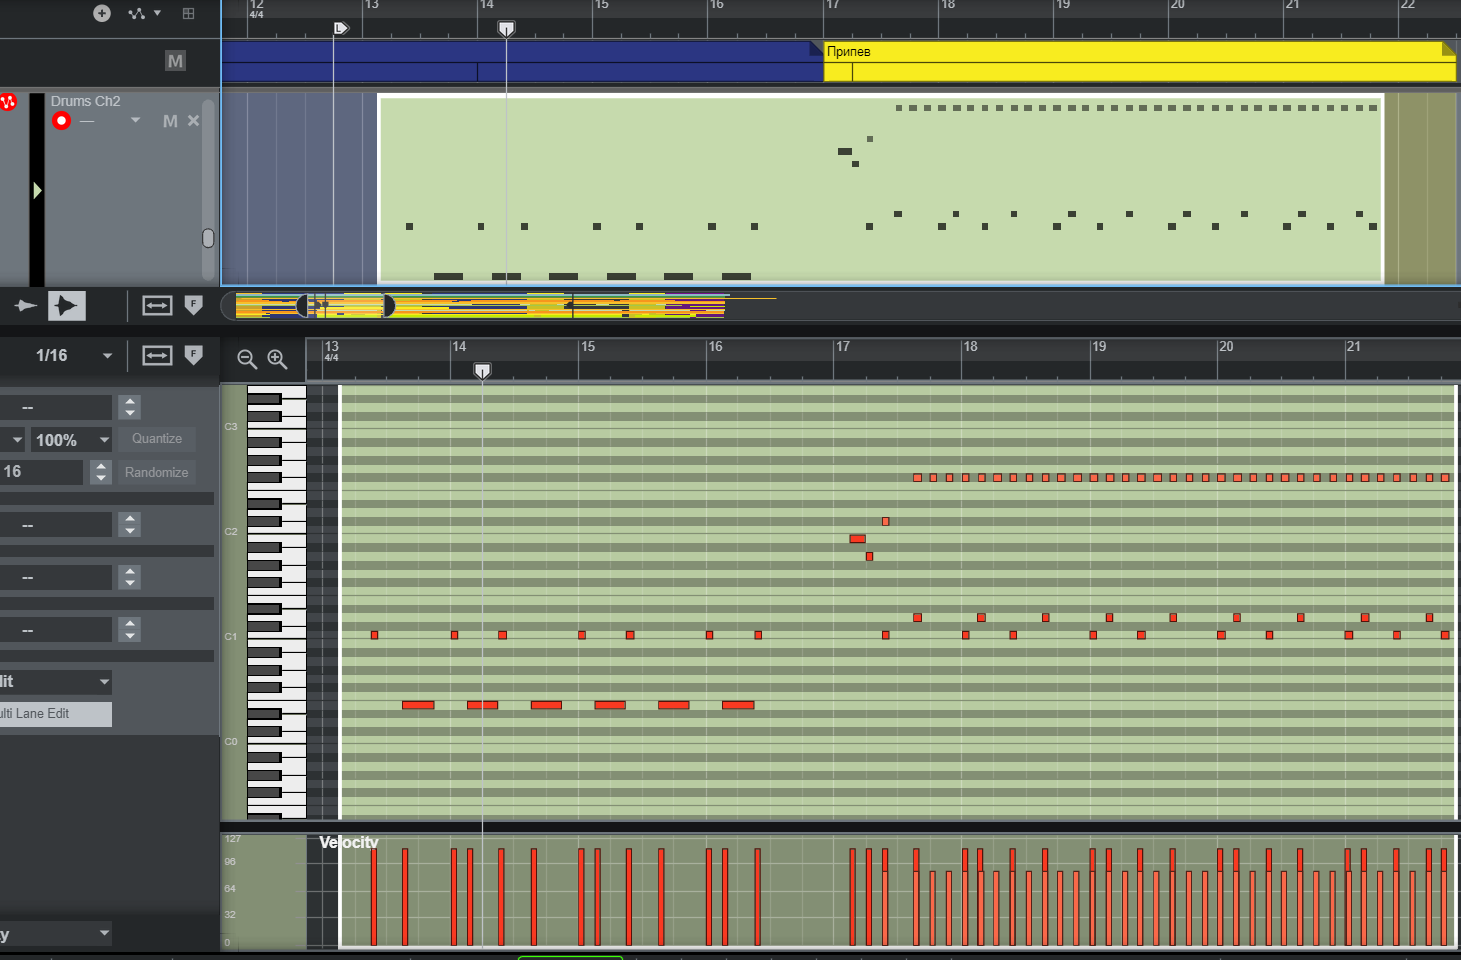Click the zoom out magnifier icon
1461x960 pixels.
(x=247, y=360)
